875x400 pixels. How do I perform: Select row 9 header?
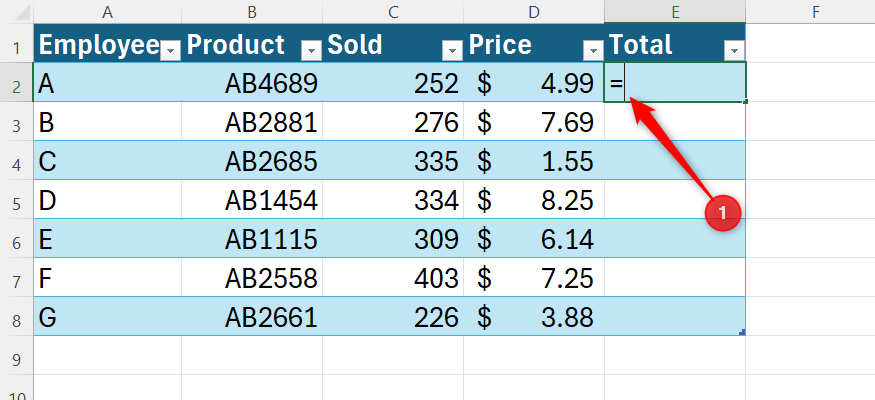tap(17, 355)
